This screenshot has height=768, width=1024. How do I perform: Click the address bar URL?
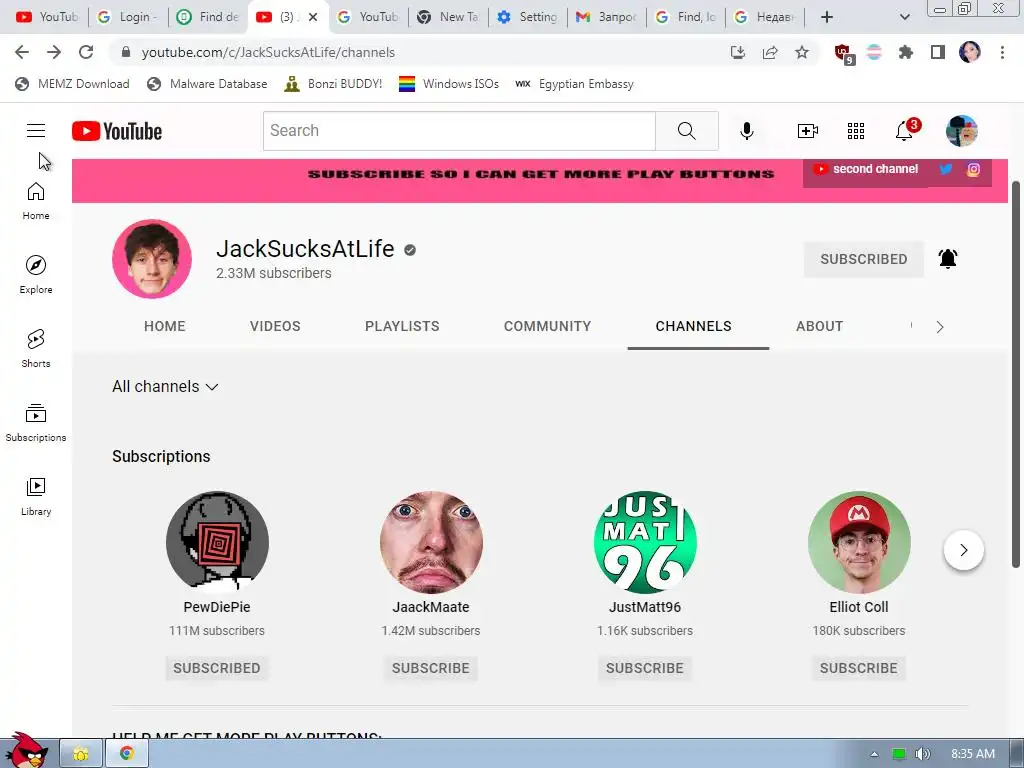(268, 52)
